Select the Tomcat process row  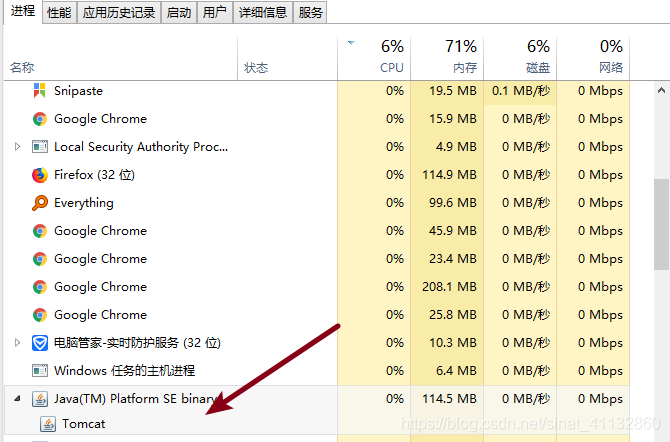pyautogui.click(x=317, y=424)
